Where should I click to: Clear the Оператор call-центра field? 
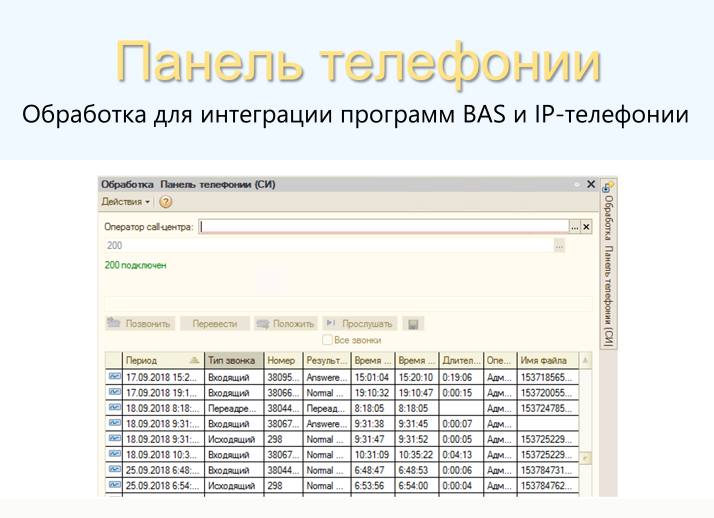pos(586,227)
